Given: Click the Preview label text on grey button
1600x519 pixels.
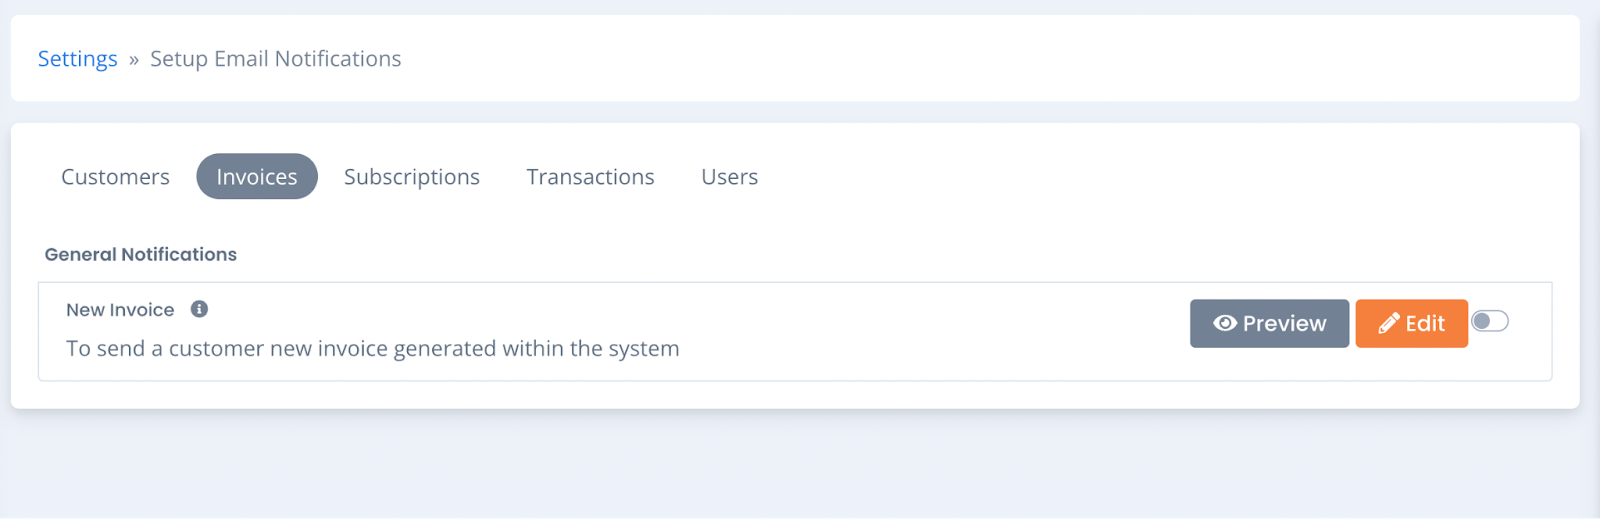Looking at the screenshot, I should click(x=1284, y=323).
